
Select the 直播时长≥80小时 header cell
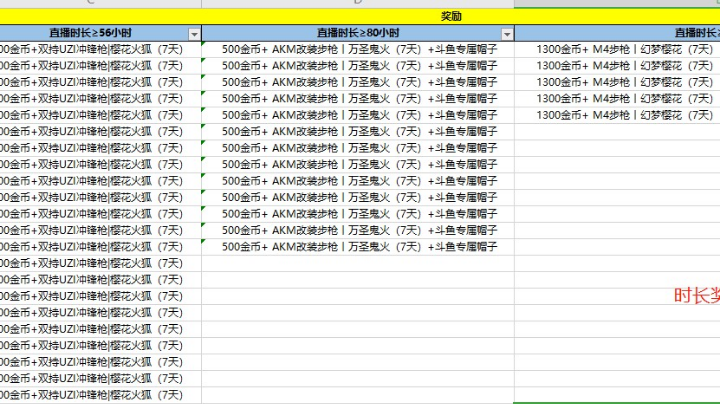358,33
